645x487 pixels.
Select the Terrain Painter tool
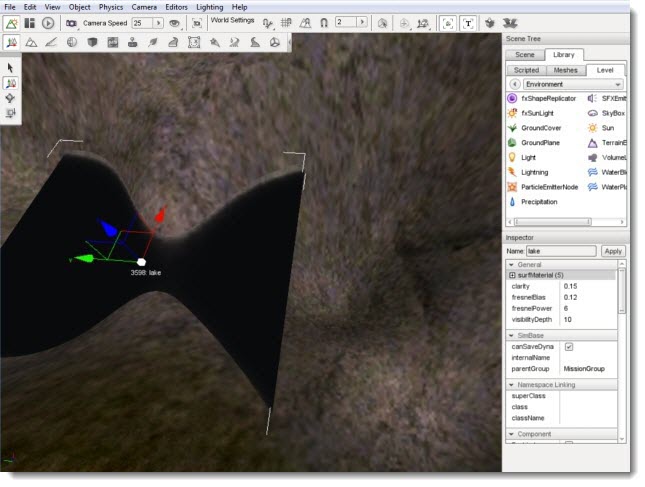point(51,42)
